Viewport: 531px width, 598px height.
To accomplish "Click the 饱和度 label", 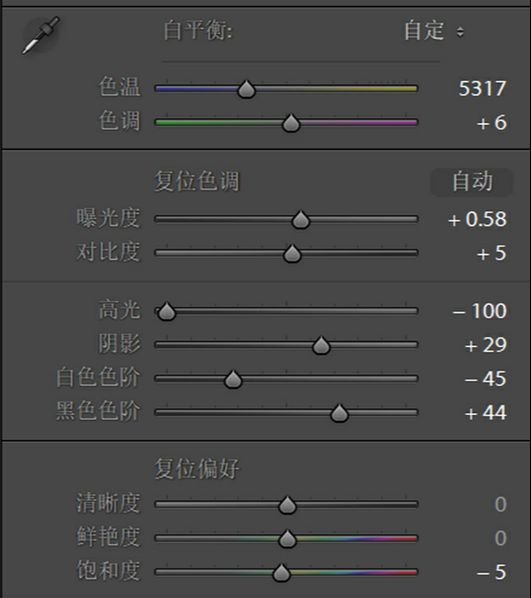I will [108, 571].
